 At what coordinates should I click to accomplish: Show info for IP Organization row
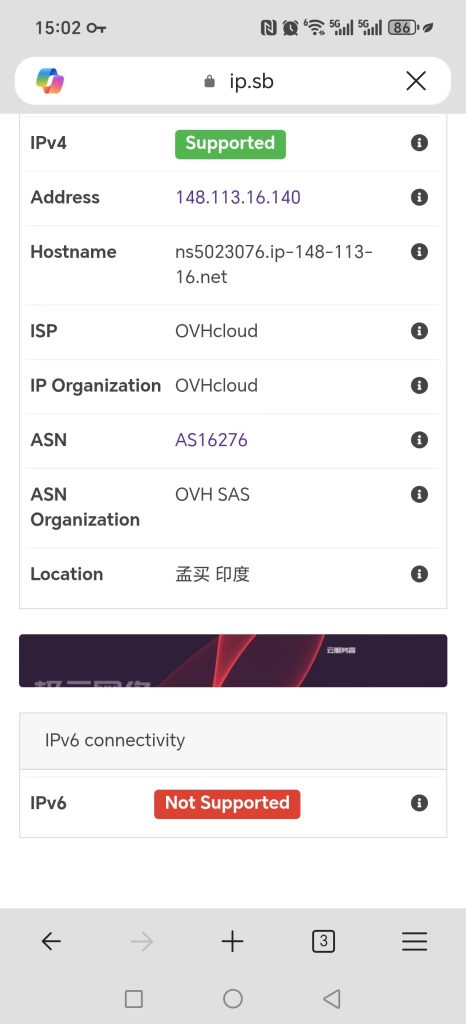(x=419, y=385)
